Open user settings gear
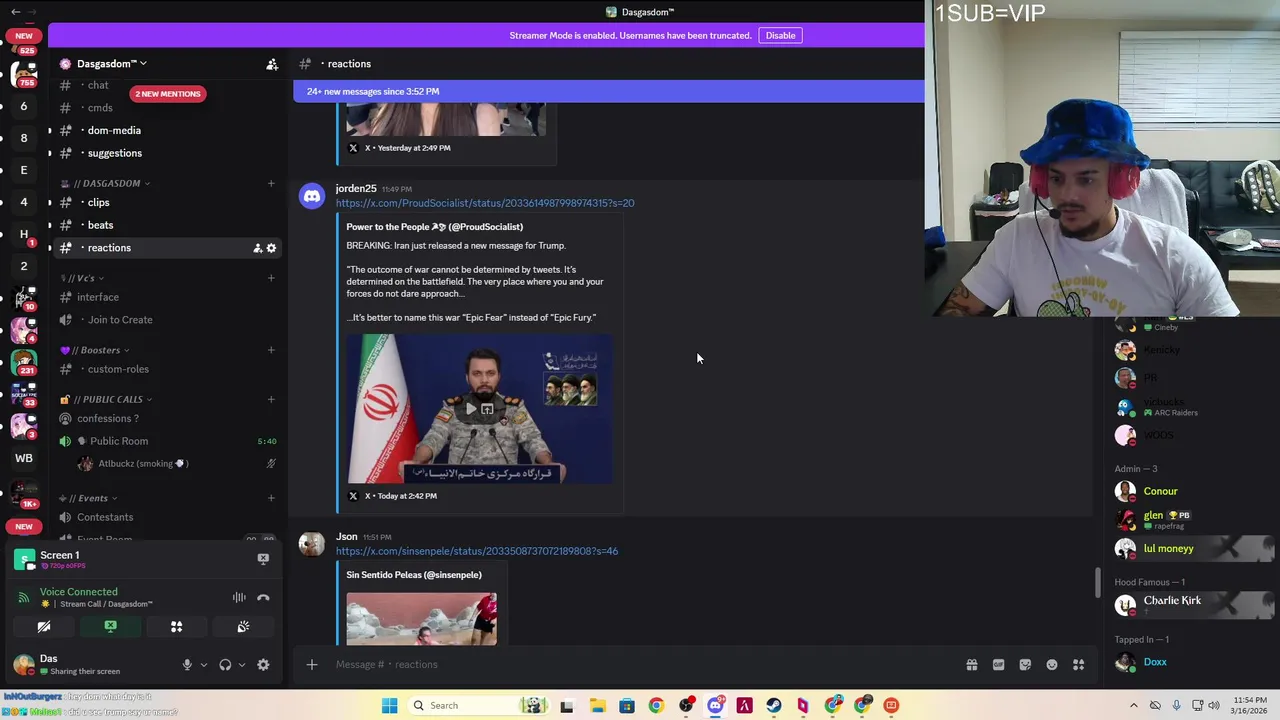This screenshot has width=1280, height=720. click(263, 665)
